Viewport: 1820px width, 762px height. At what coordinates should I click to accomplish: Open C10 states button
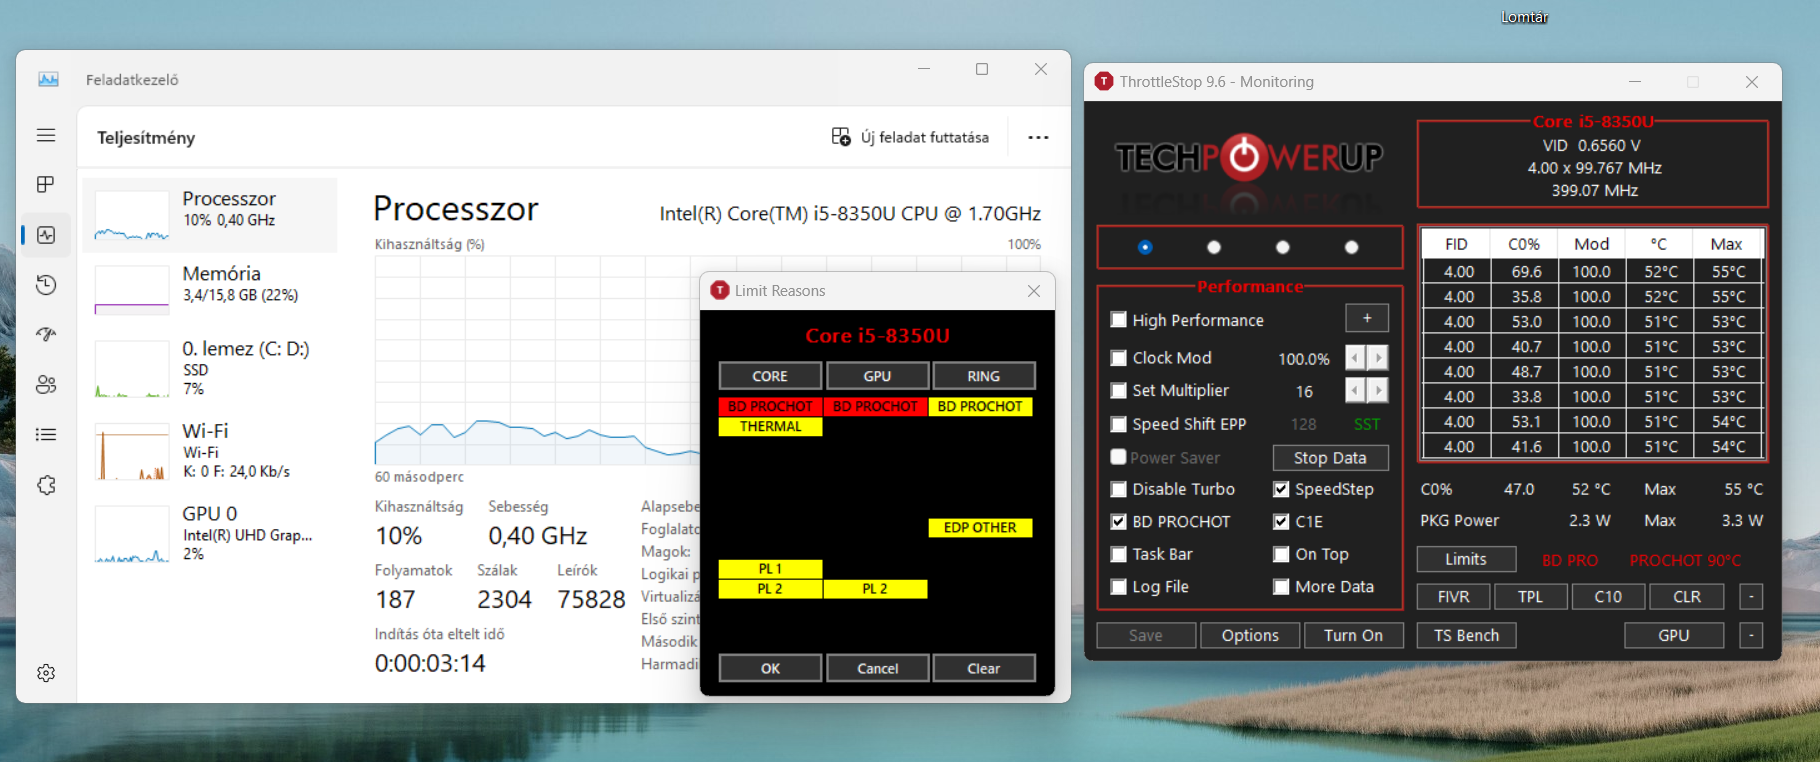pos(1608,597)
